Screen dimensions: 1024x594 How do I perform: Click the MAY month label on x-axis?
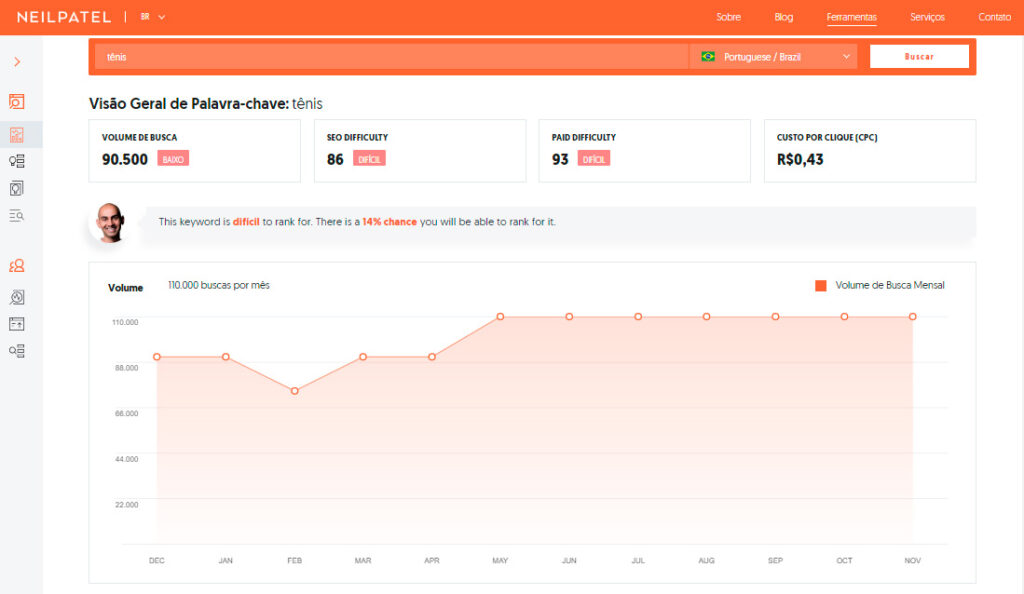click(x=500, y=561)
